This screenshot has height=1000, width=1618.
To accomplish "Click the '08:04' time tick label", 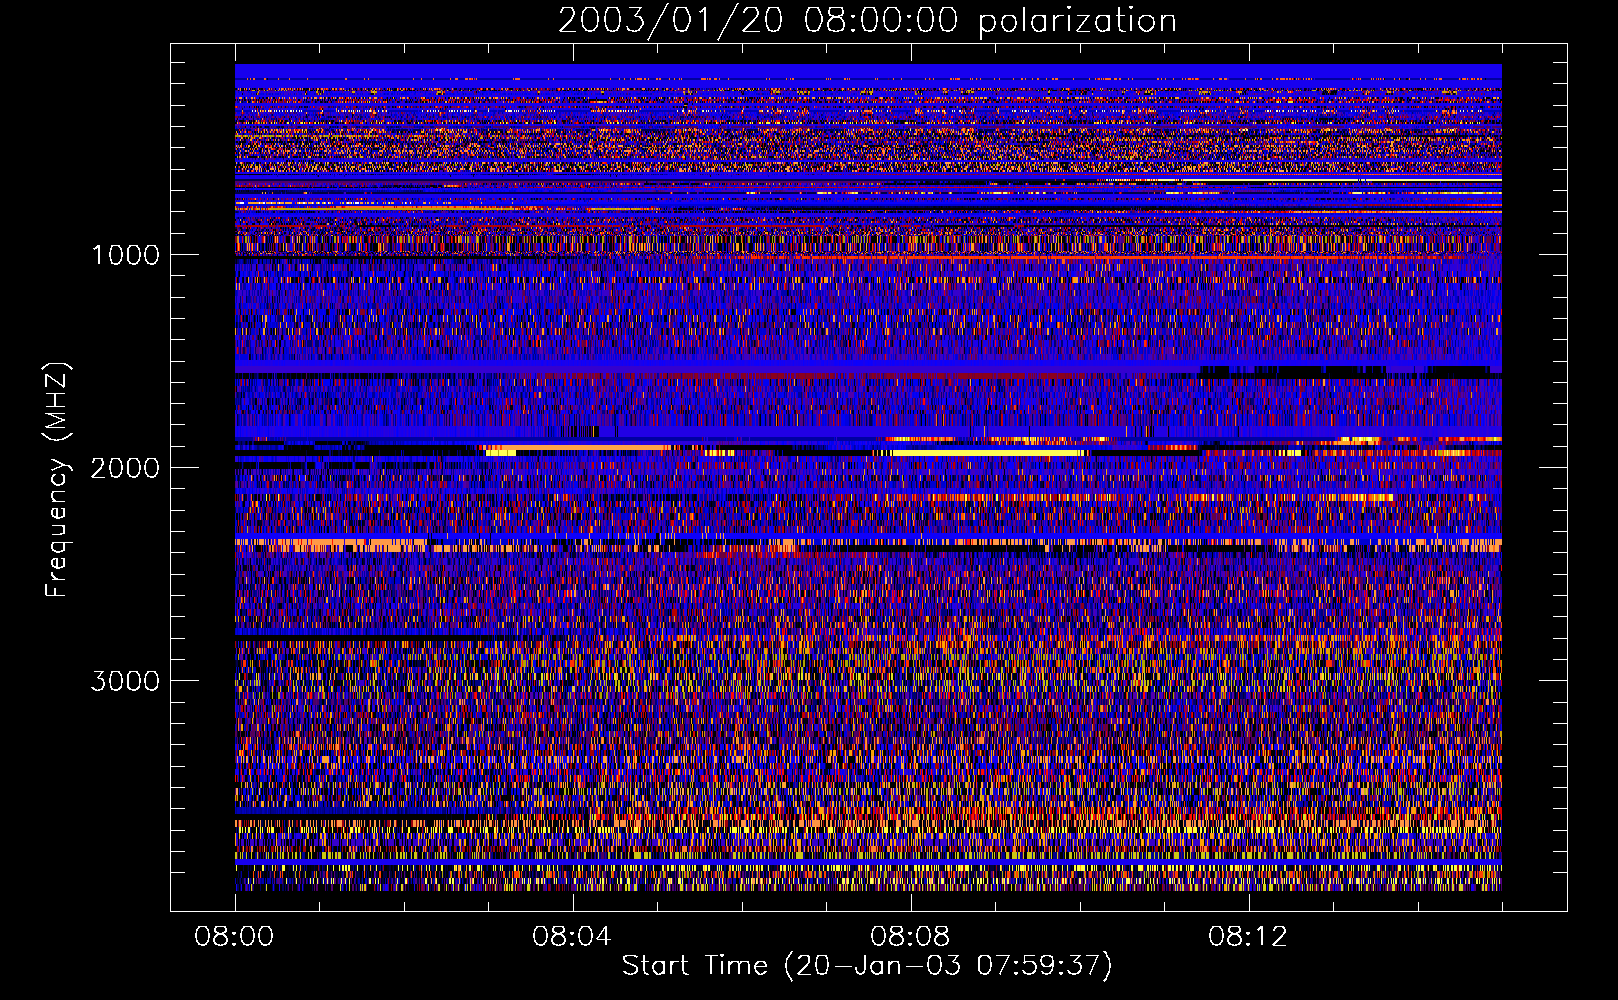I will pyautogui.click(x=572, y=937).
